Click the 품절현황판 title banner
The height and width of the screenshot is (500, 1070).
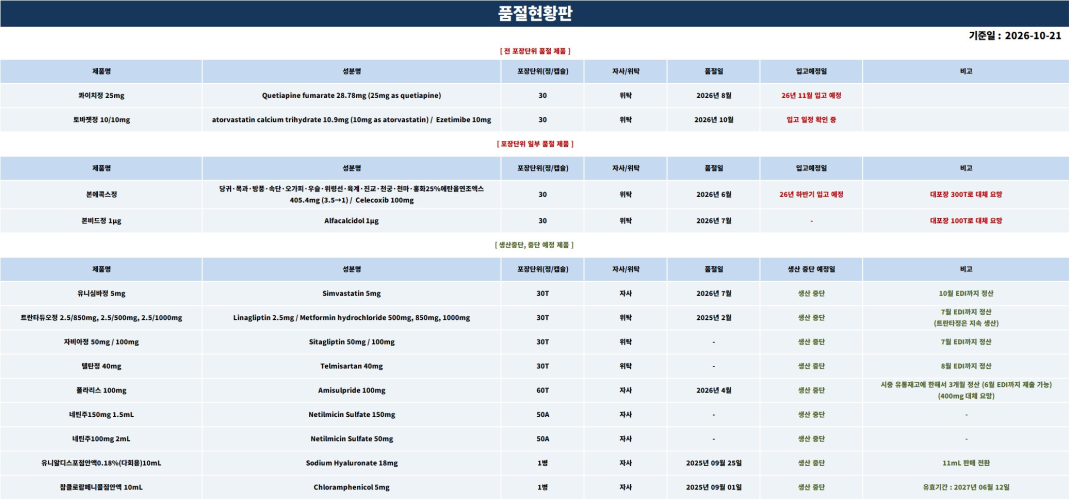pyautogui.click(x=535, y=14)
